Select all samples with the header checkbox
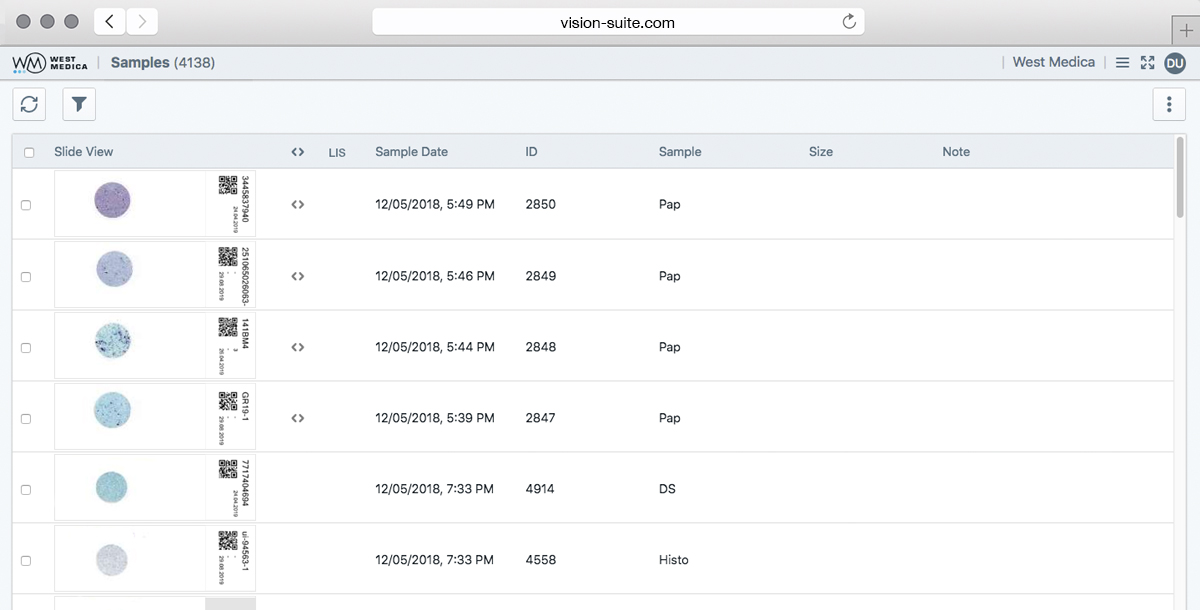The width and height of the screenshot is (1200, 610). point(29,153)
